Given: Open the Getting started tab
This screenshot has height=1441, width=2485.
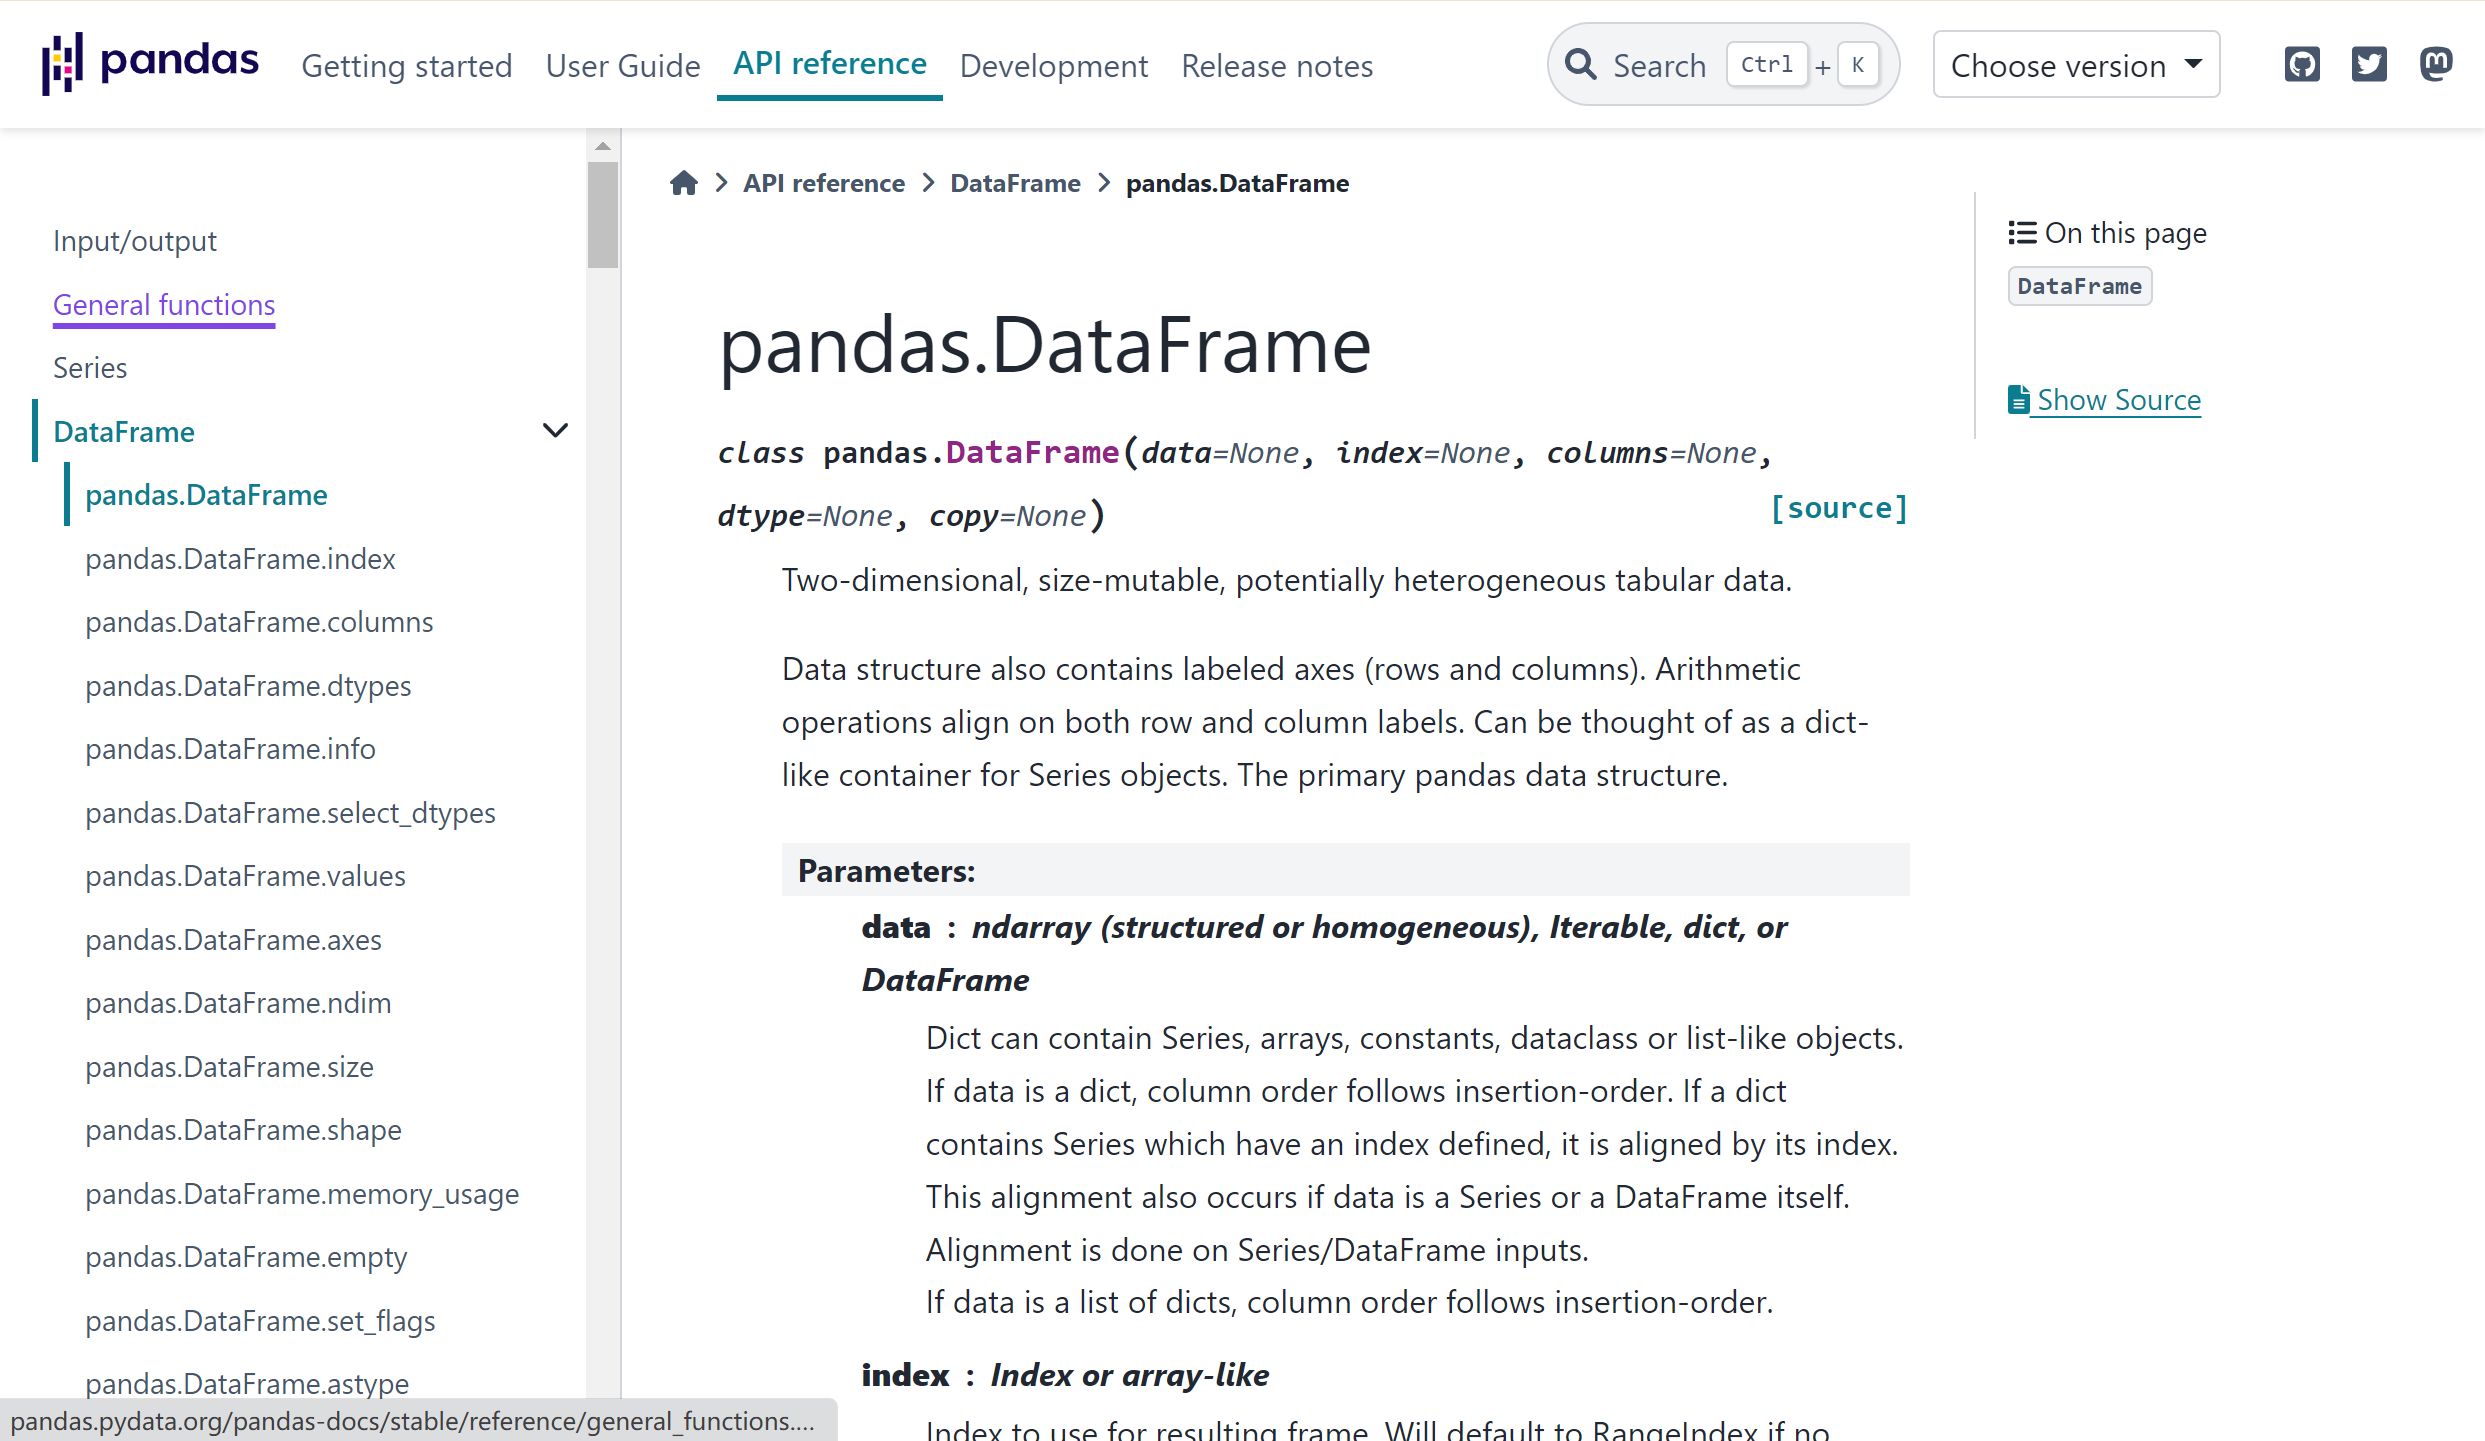Looking at the screenshot, I should (x=407, y=66).
